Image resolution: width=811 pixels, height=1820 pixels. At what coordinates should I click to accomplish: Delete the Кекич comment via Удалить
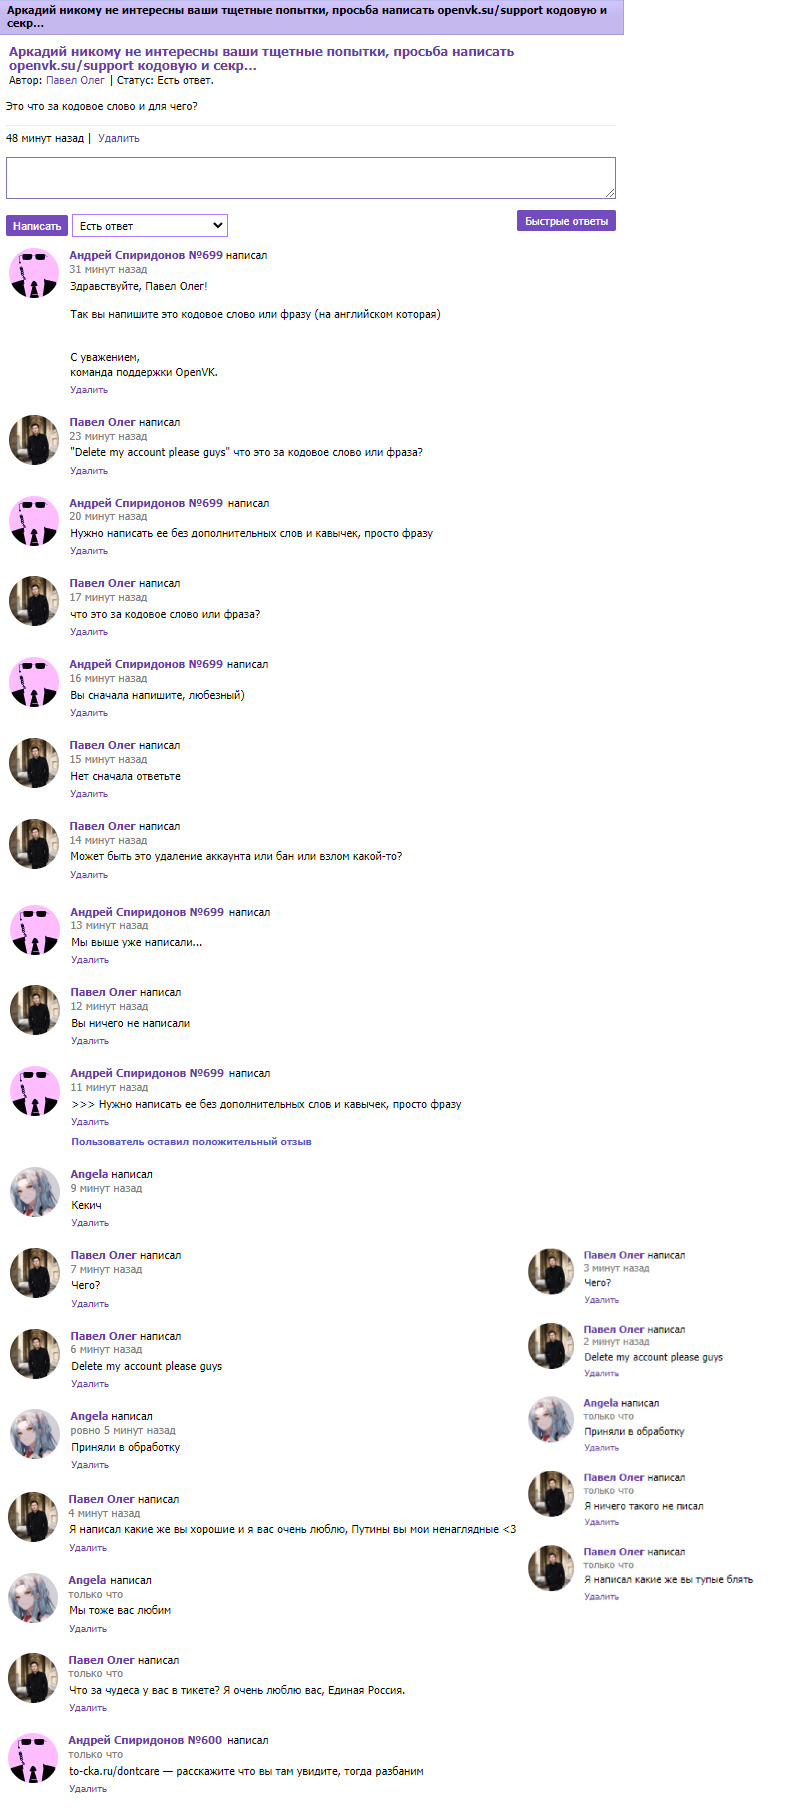pyautogui.click(x=90, y=1223)
